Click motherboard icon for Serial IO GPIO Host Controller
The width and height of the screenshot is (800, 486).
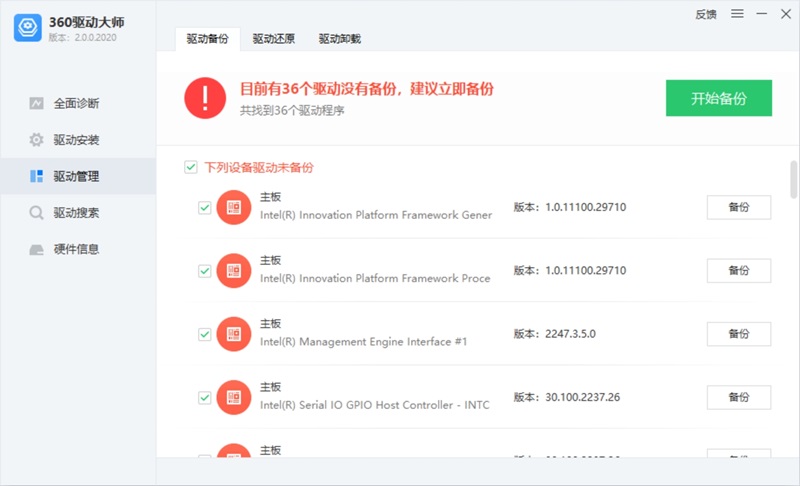pos(234,397)
